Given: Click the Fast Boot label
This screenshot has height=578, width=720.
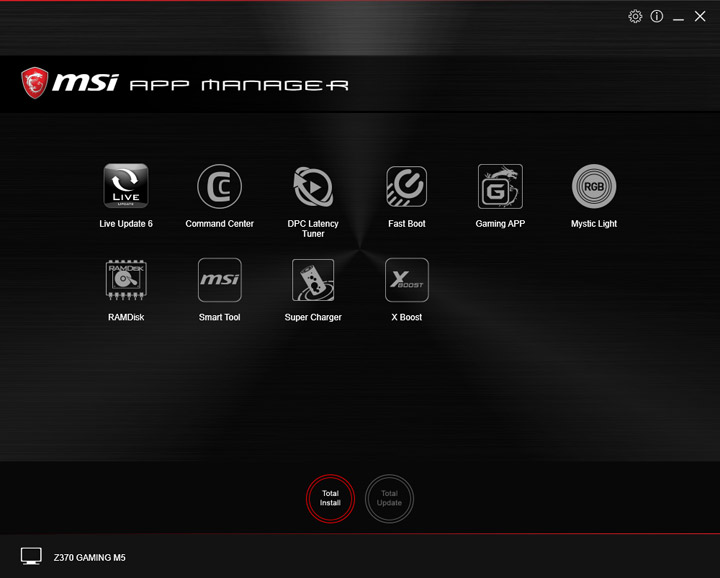Looking at the screenshot, I should [x=407, y=224].
